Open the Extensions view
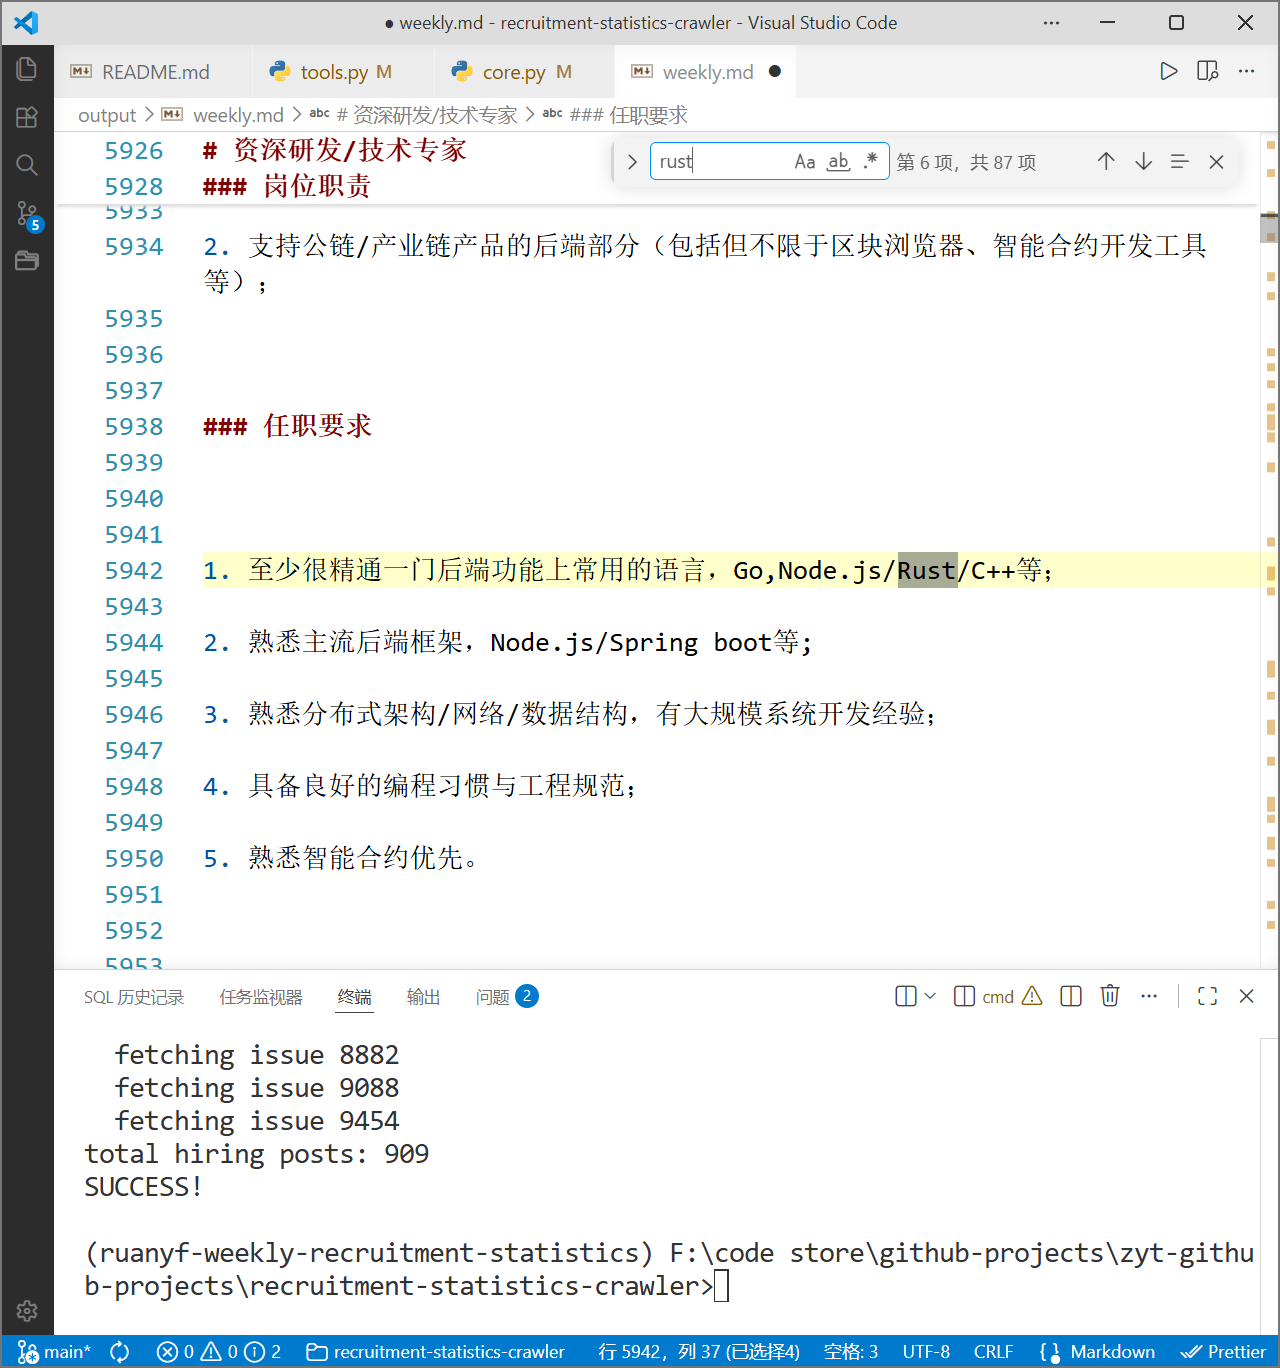The image size is (1280, 1368). (27, 117)
